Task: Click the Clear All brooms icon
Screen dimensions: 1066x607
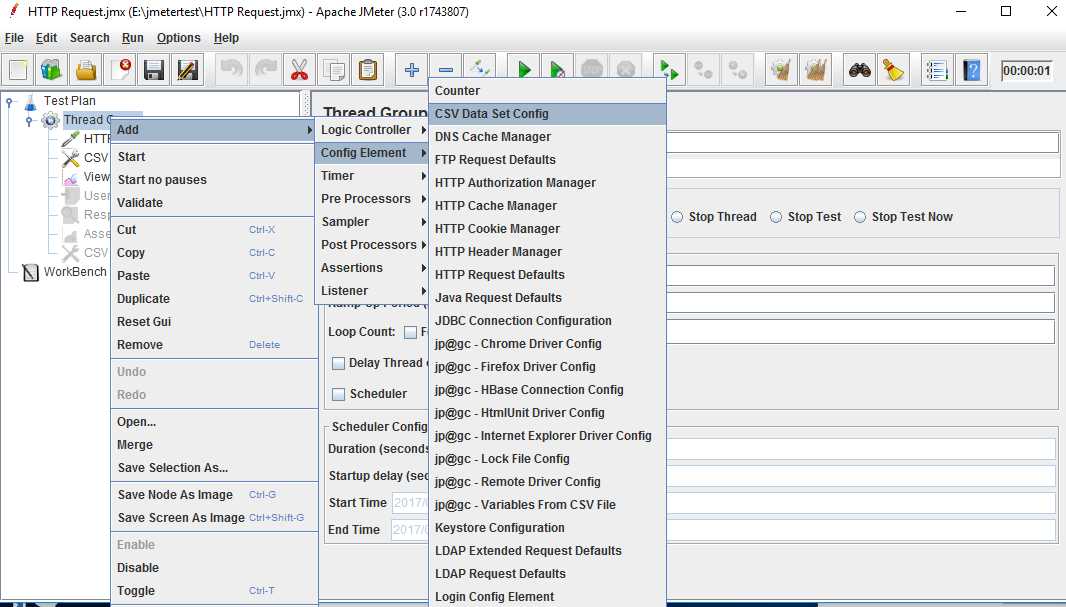Action: pos(815,70)
